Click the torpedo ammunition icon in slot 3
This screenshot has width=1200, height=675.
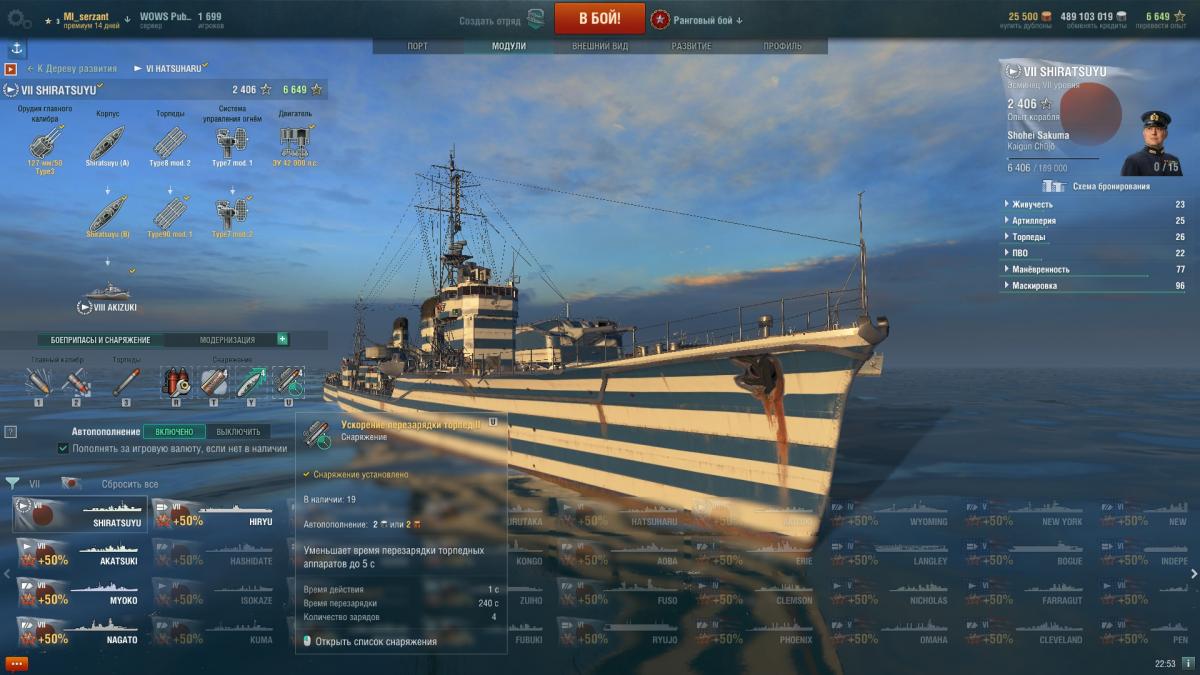coord(126,383)
